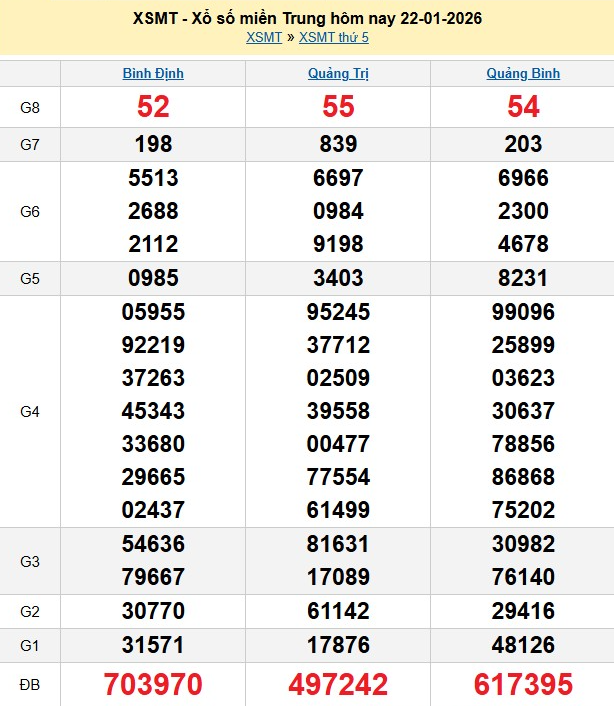Click the ĐB row label
Viewport: 614px width, 706px height.
pyautogui.click(x=30, y=684)
